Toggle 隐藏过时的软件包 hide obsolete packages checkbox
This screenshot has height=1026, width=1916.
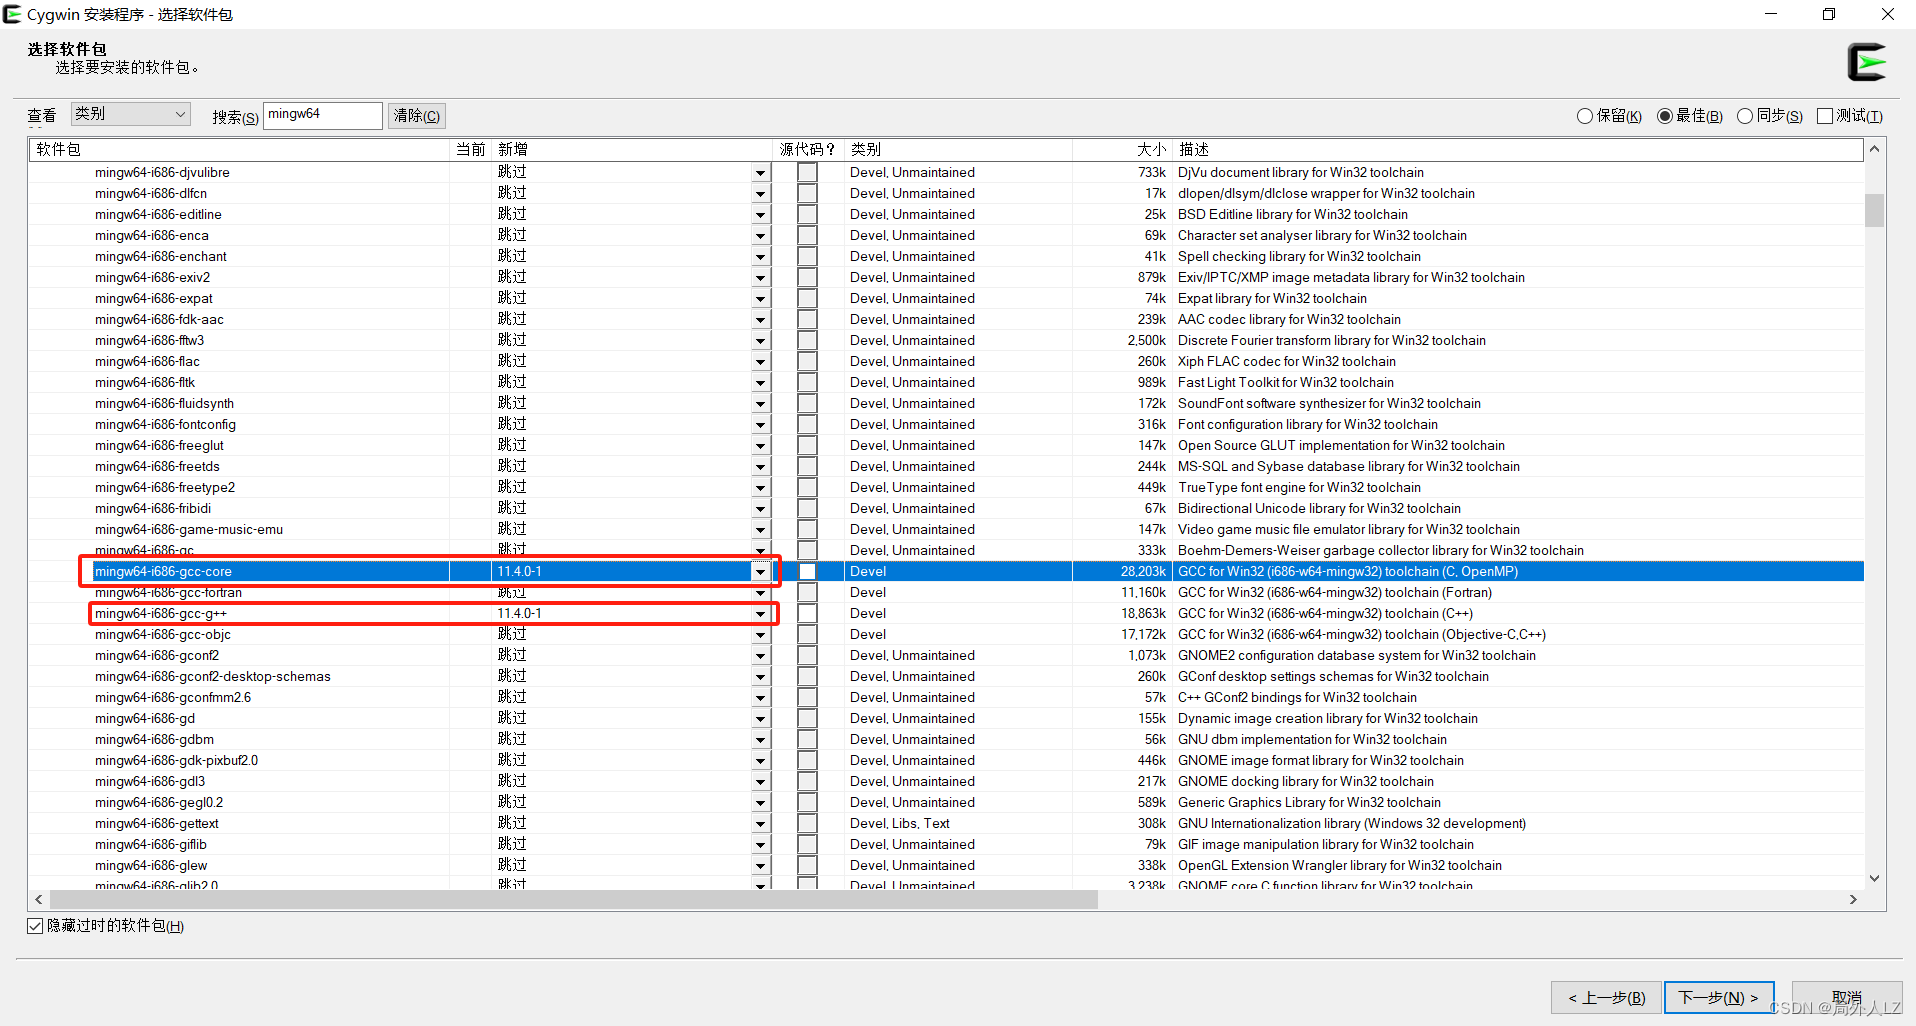tap(36, 926)
